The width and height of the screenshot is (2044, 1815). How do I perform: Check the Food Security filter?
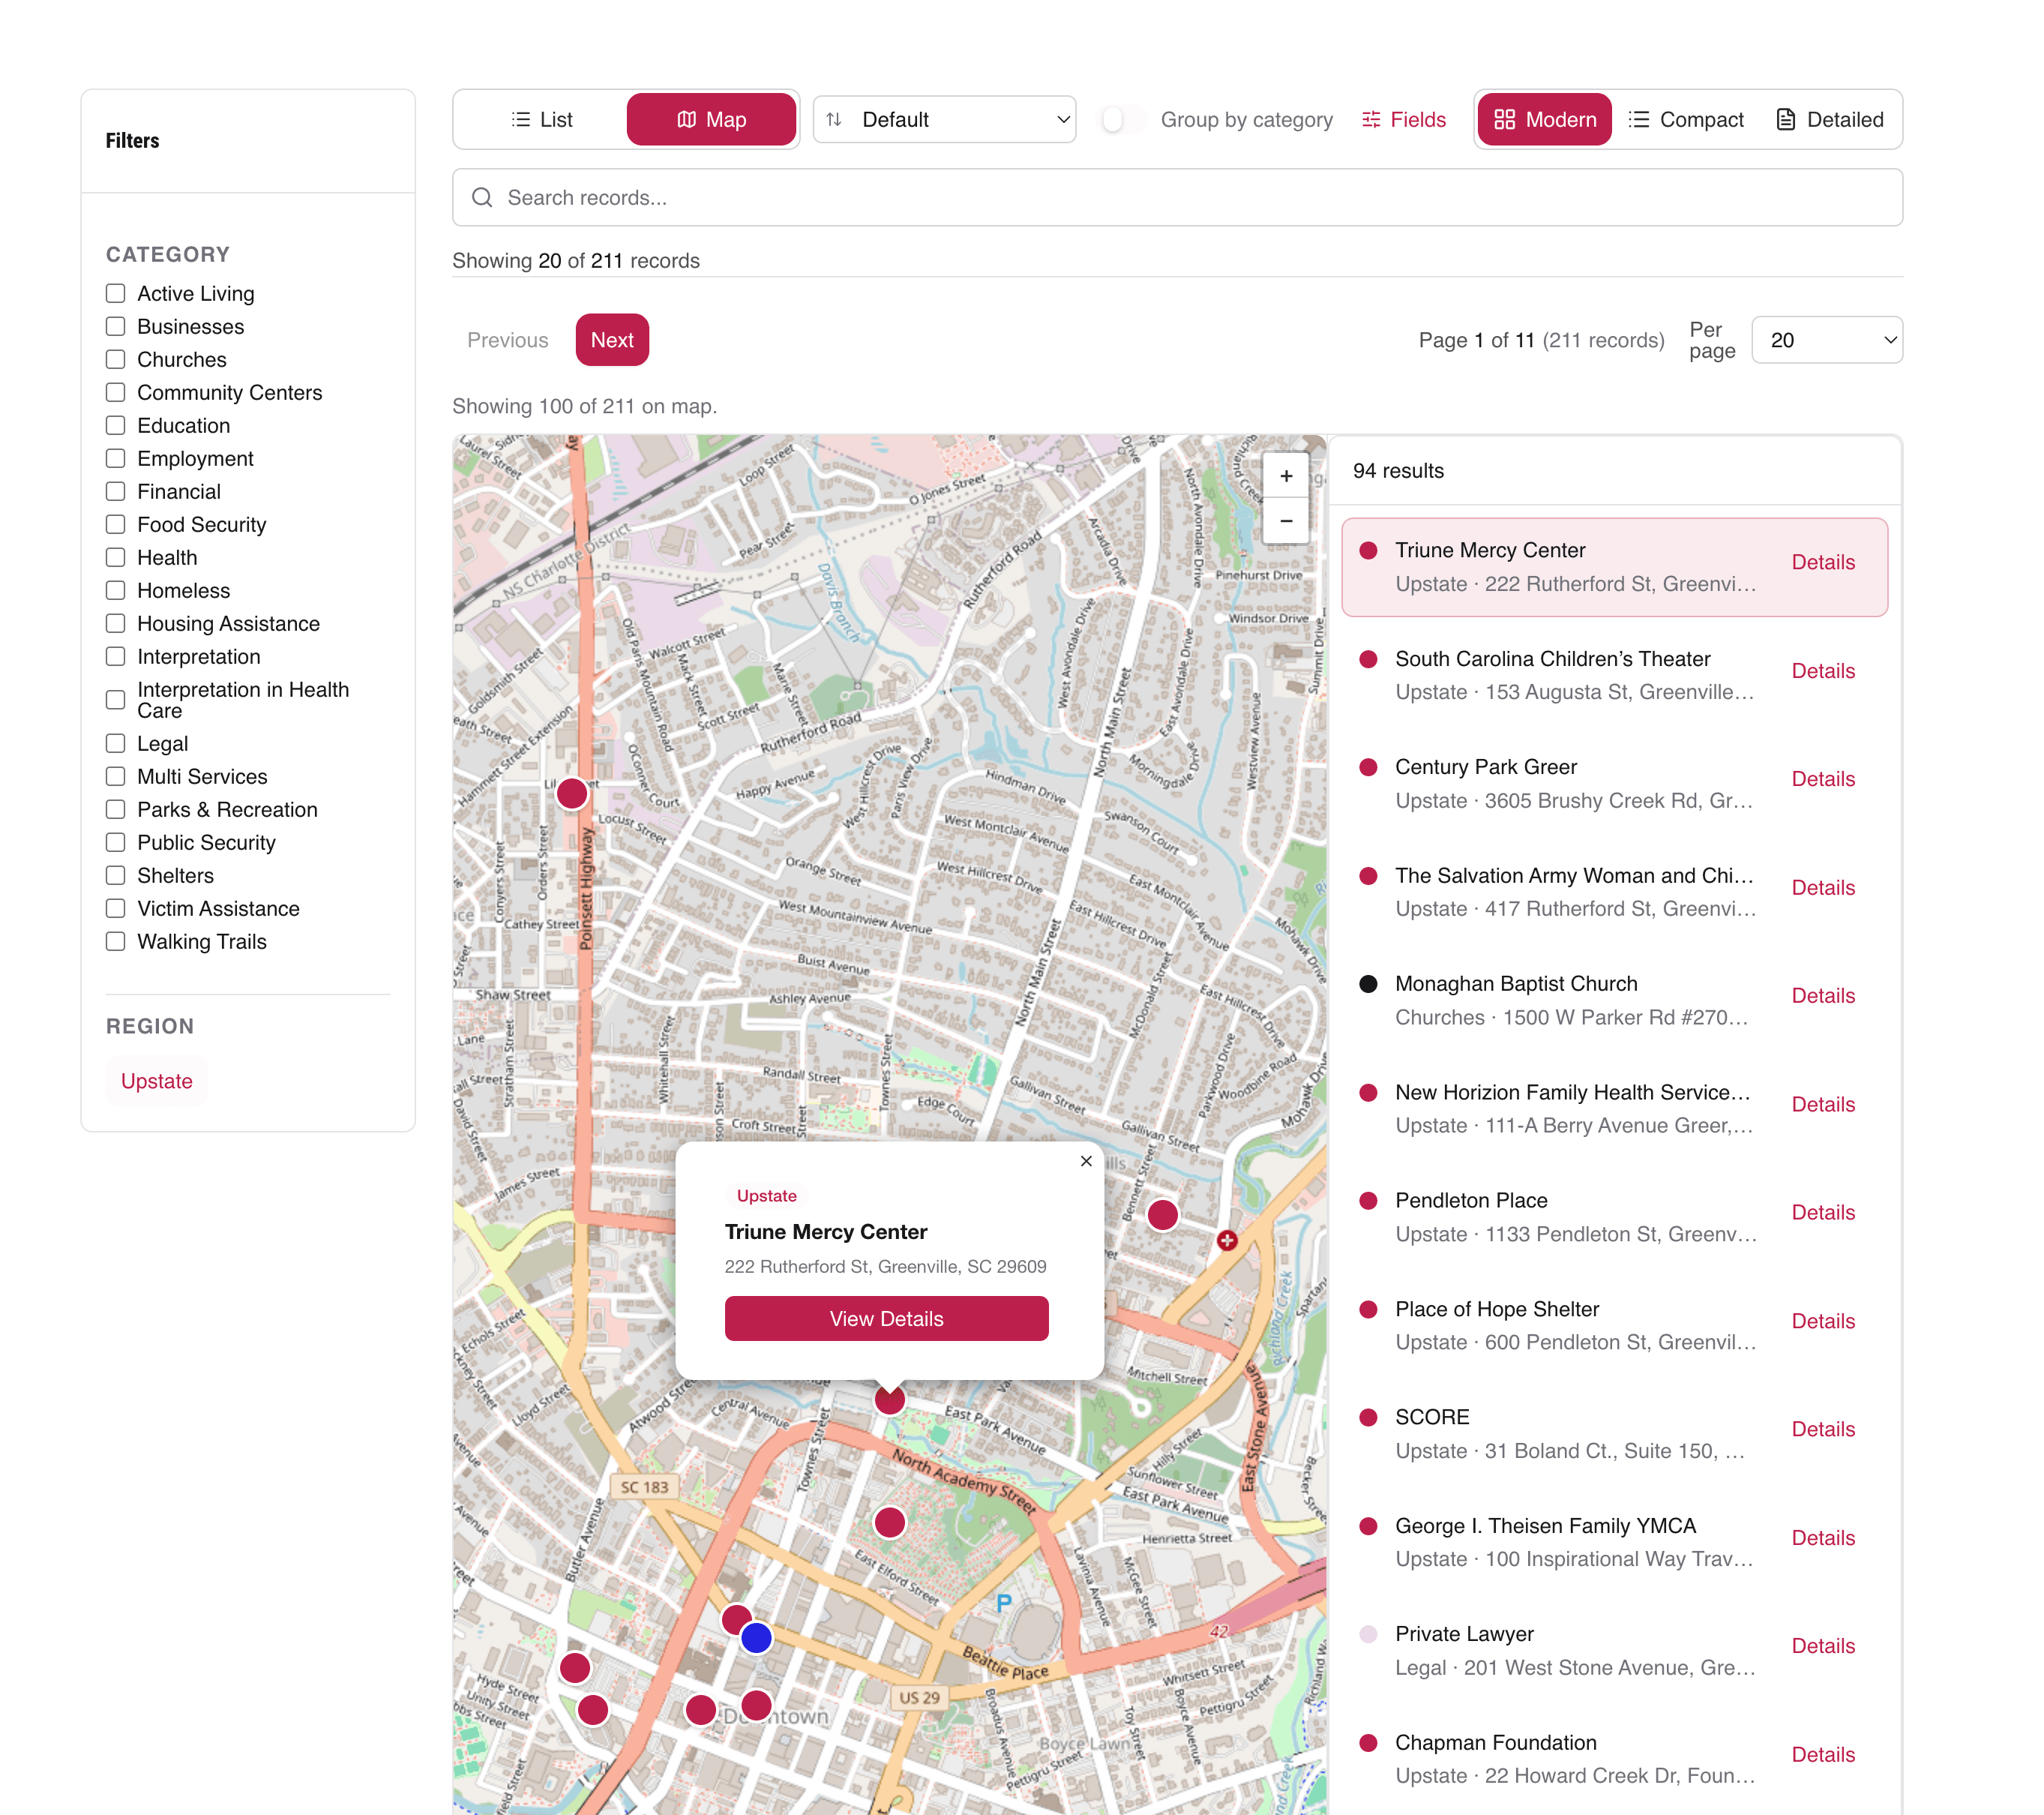[115, 524]
